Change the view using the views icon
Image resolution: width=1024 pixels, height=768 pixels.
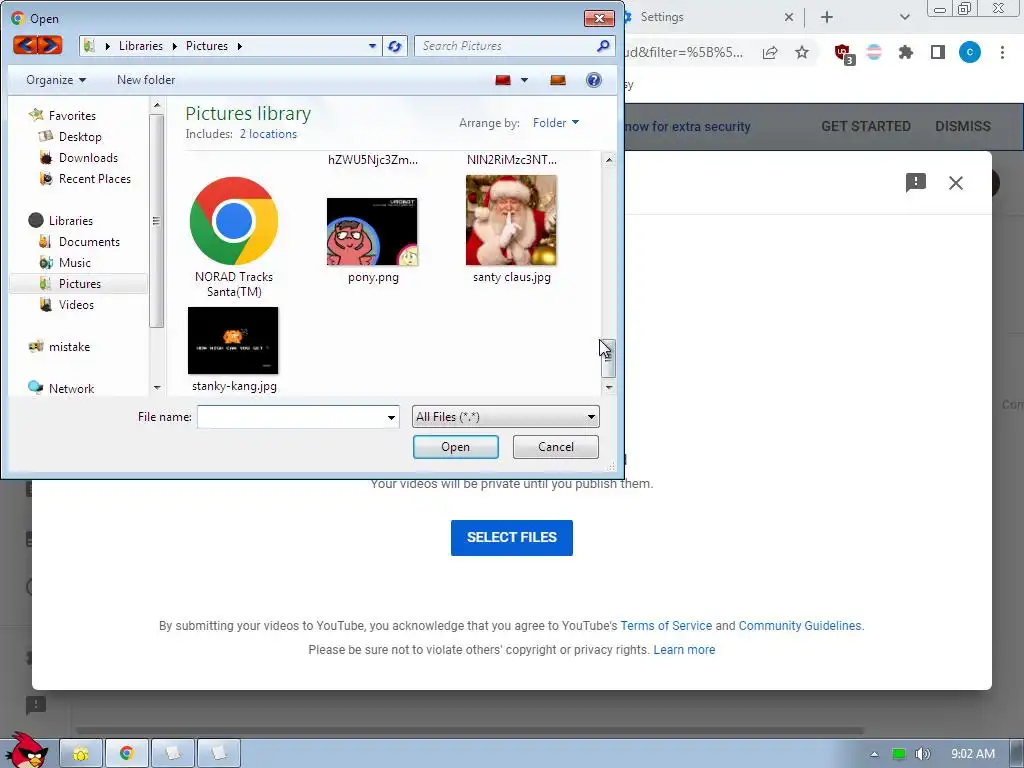503,80
